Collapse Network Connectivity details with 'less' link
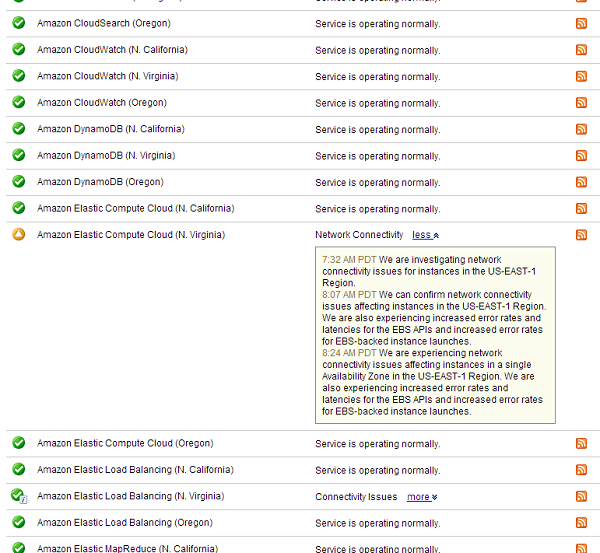Image resolution: width=600 pixels, height=553 pixels. pyautogui.click(x=425, y=235)
